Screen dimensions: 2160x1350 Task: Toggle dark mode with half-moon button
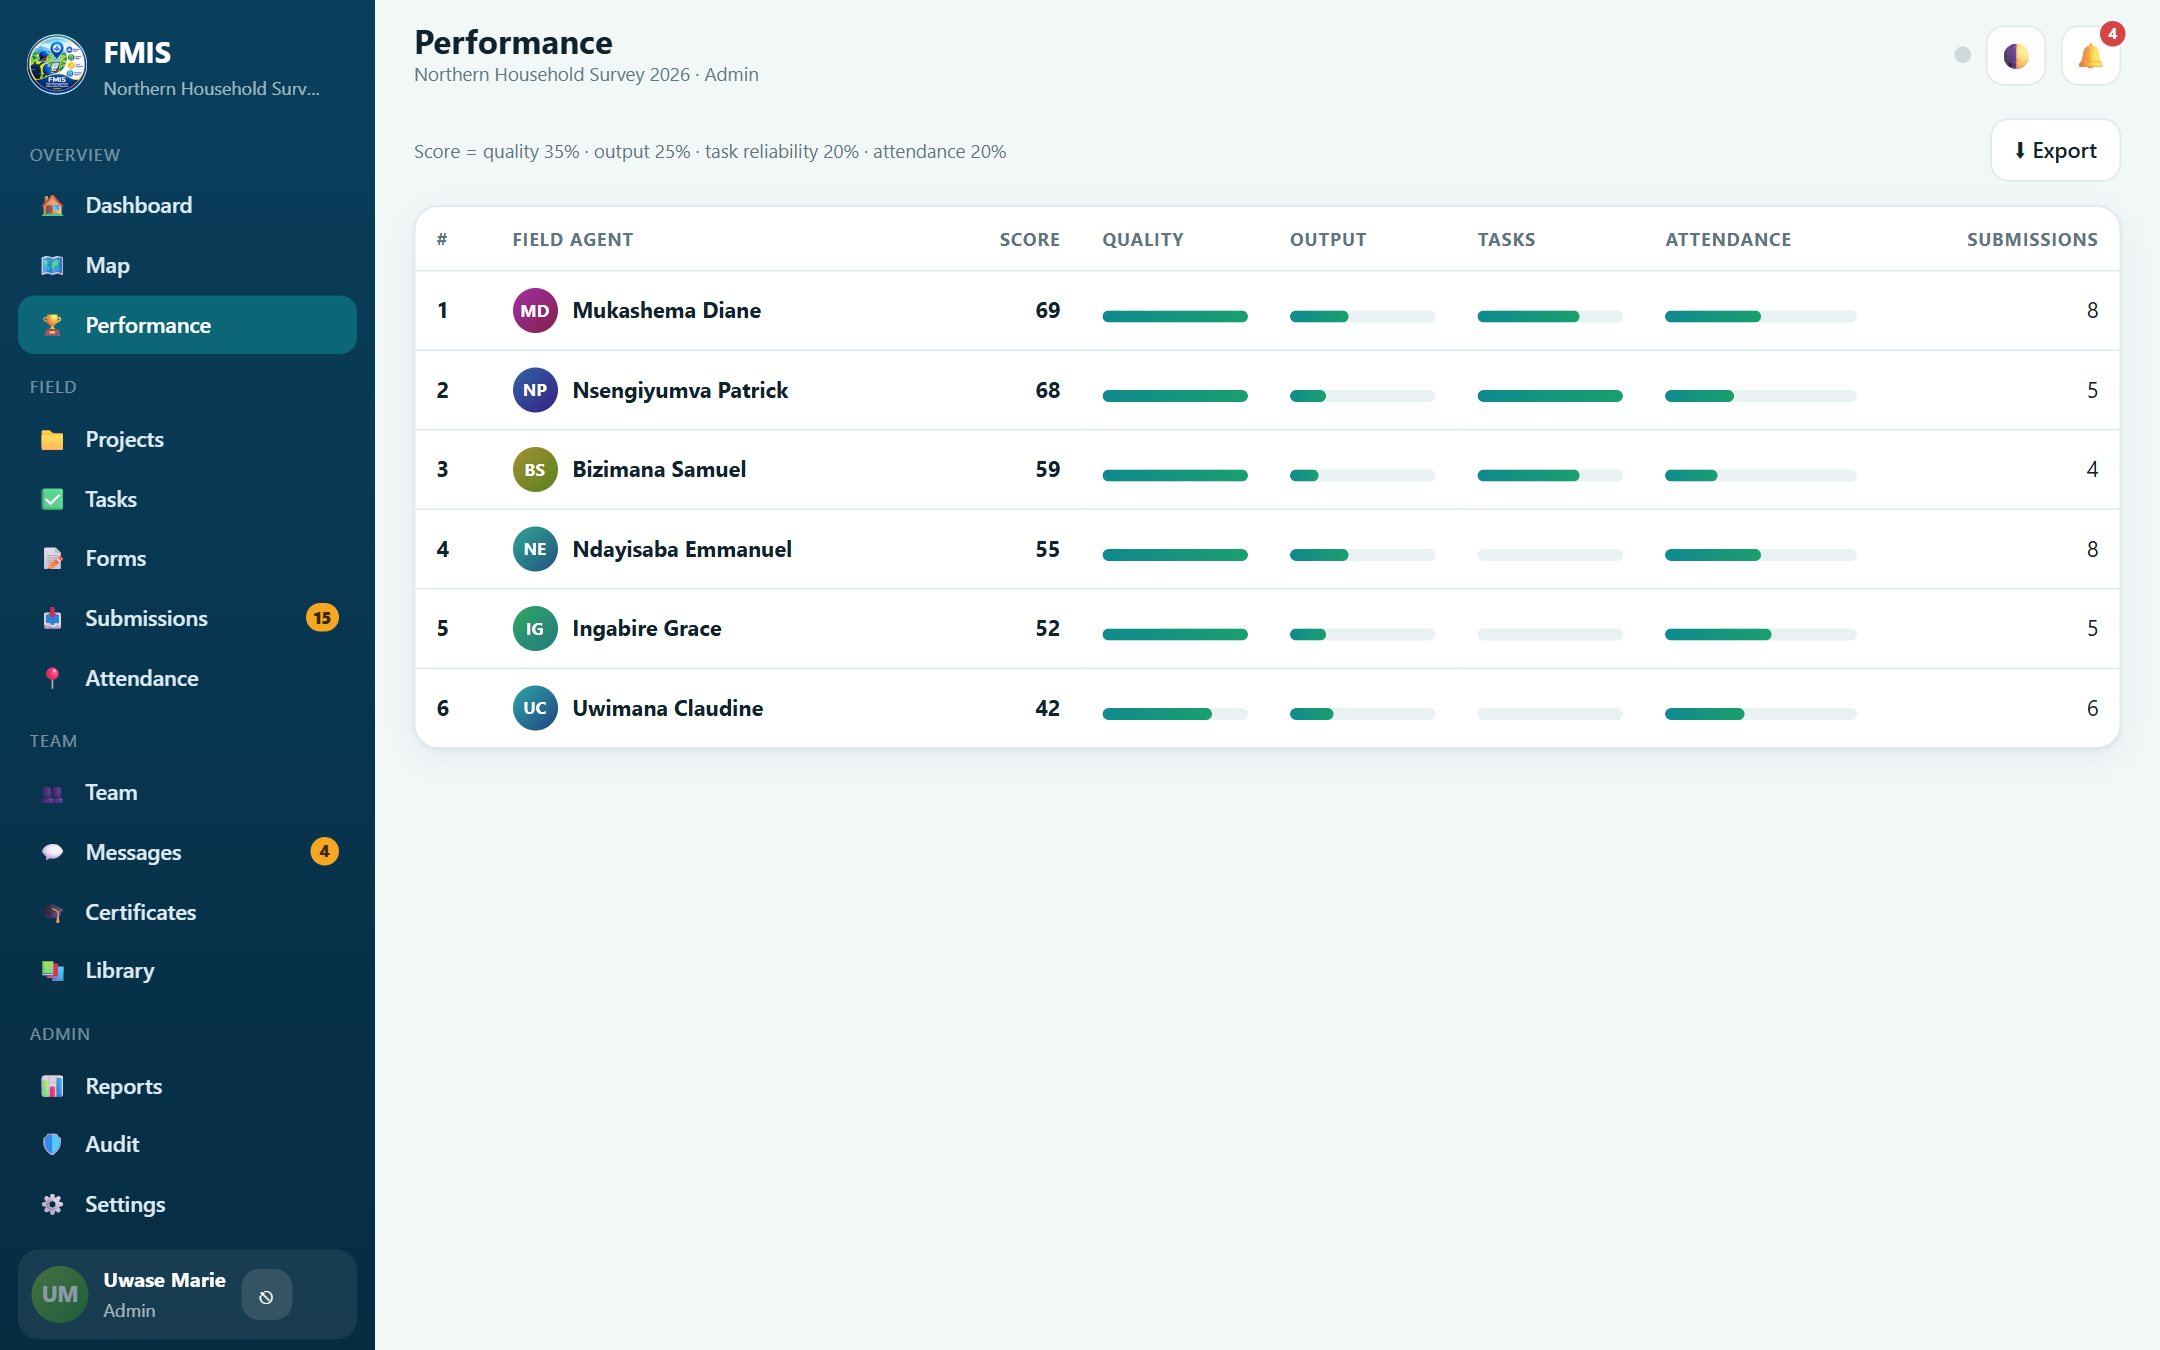point(2015,56)
